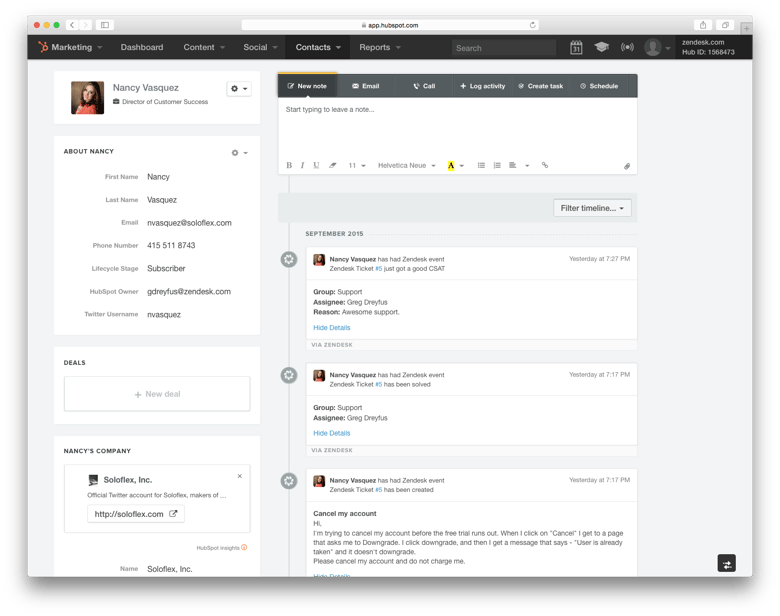Open gear dropdown next to Nancy Vasquez
780x616 pixels.
239,89
